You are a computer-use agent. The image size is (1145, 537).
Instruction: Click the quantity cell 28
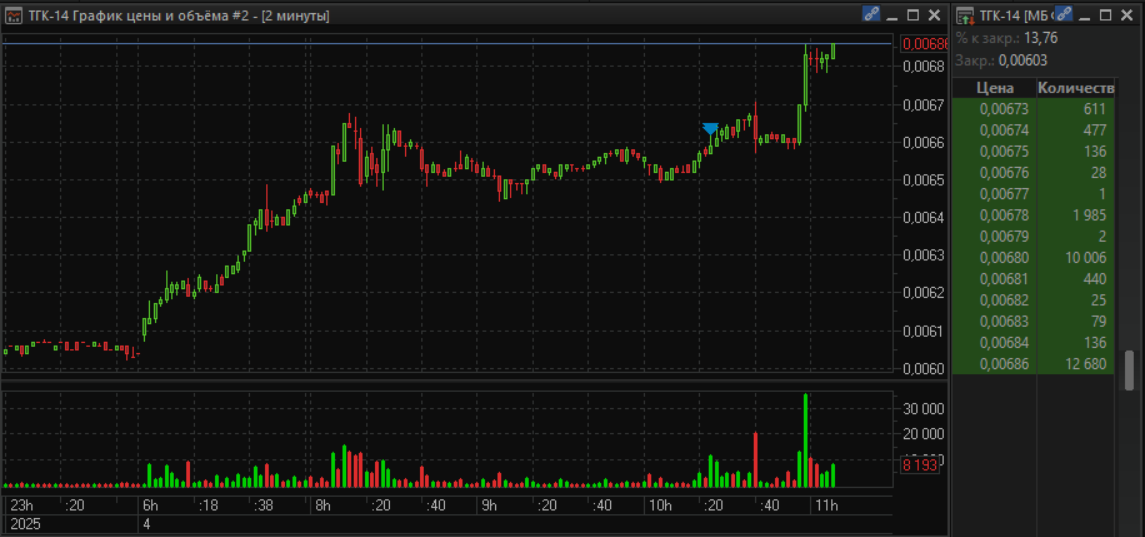(x=1076, y=173)
